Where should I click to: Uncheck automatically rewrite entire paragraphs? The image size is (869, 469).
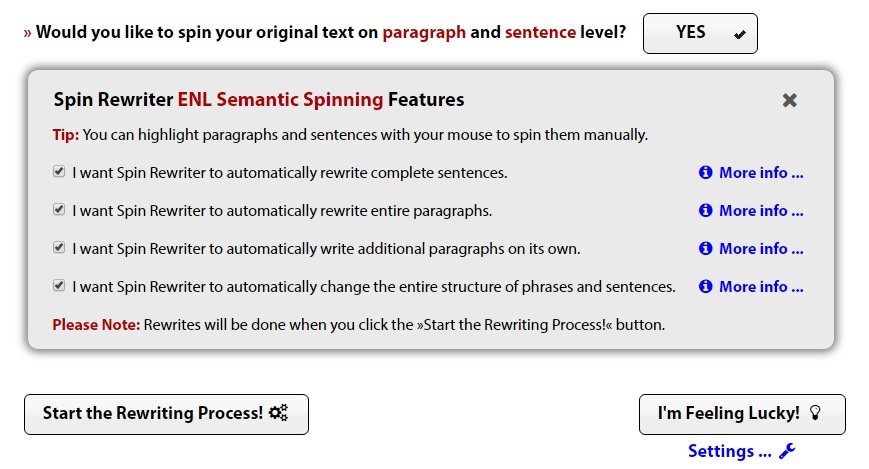click(59, 210)
